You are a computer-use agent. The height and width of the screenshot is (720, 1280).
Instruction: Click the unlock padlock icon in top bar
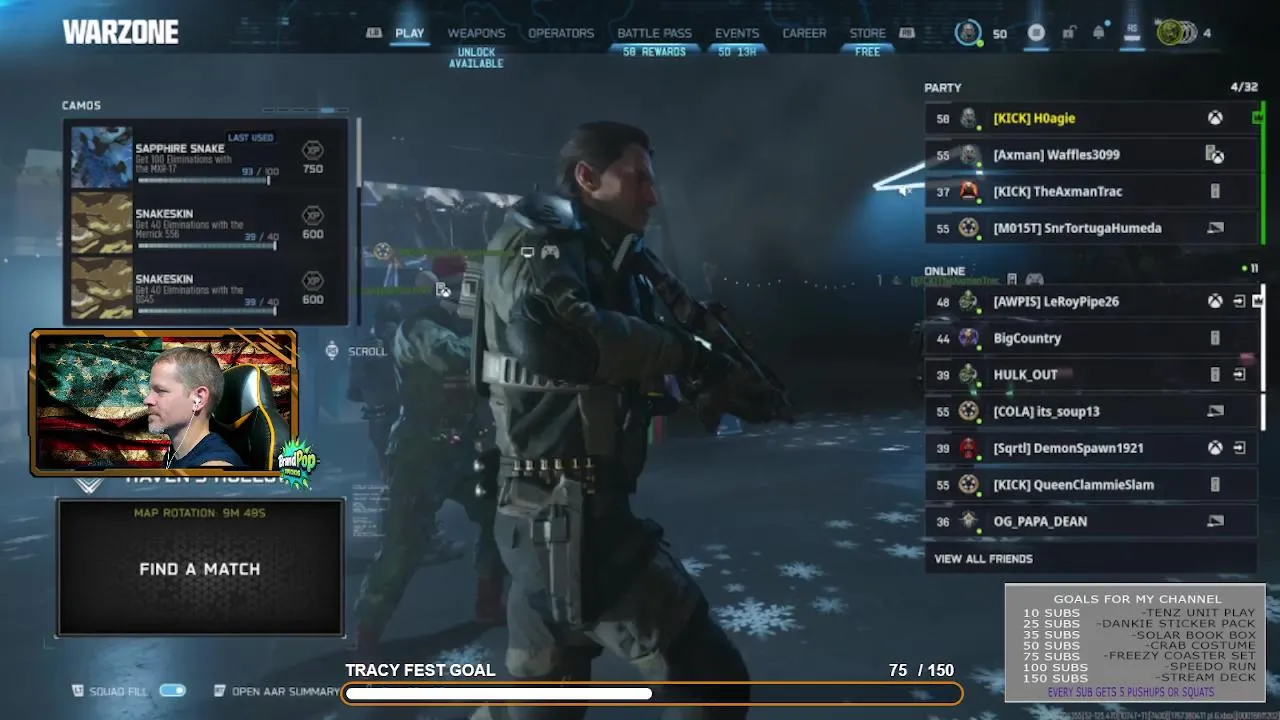tap(1068, 33)
